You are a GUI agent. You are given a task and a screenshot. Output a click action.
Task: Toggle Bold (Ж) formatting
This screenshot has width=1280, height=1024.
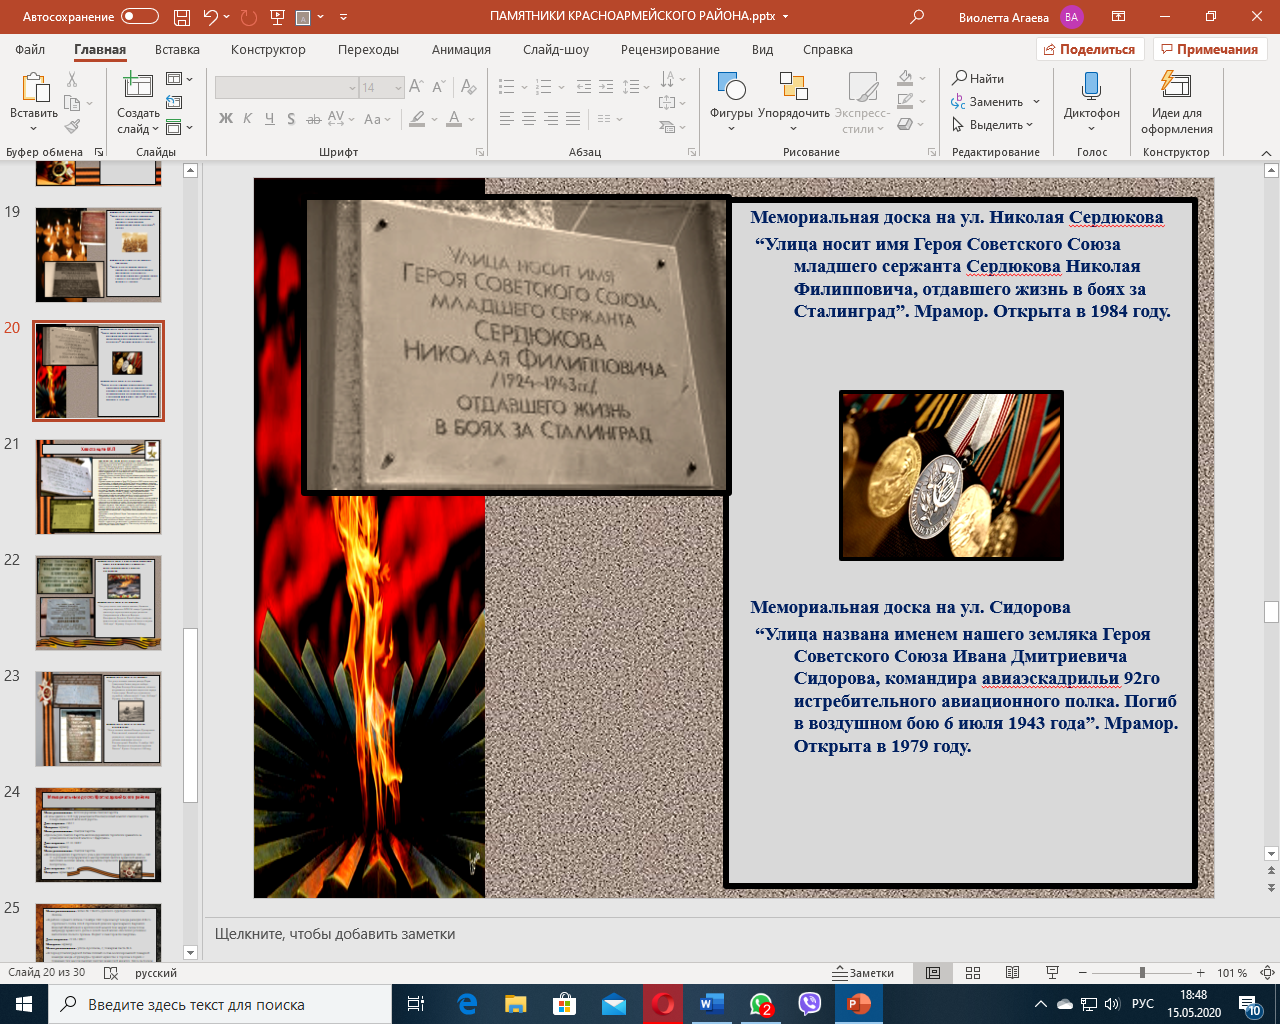(x=226, y=119)
